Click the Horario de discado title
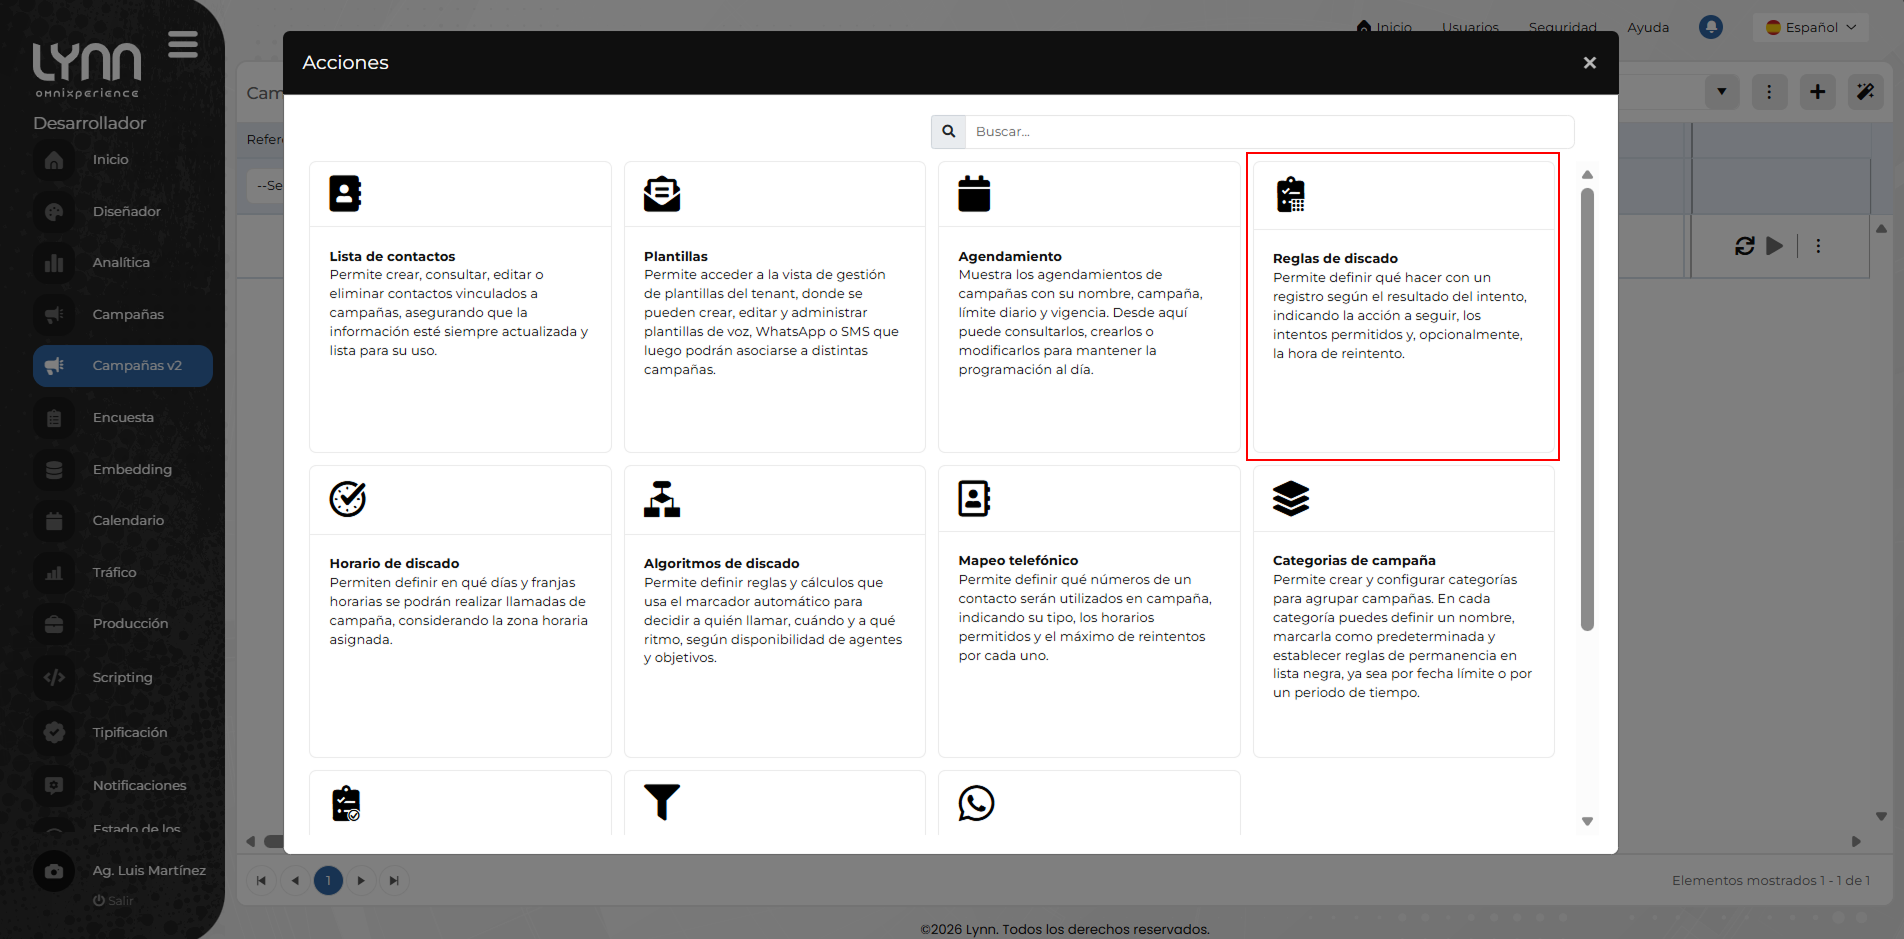 click(394, 564)
